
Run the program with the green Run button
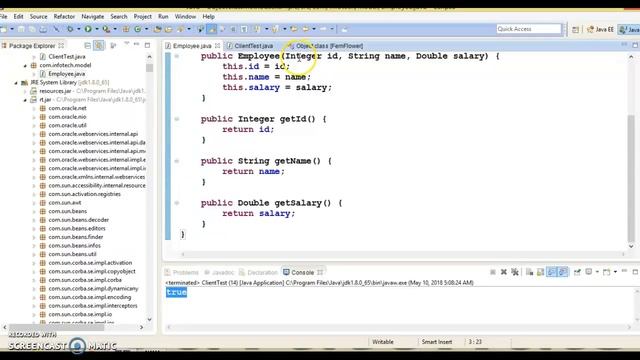pyautogui.click(x=88, y=29)
